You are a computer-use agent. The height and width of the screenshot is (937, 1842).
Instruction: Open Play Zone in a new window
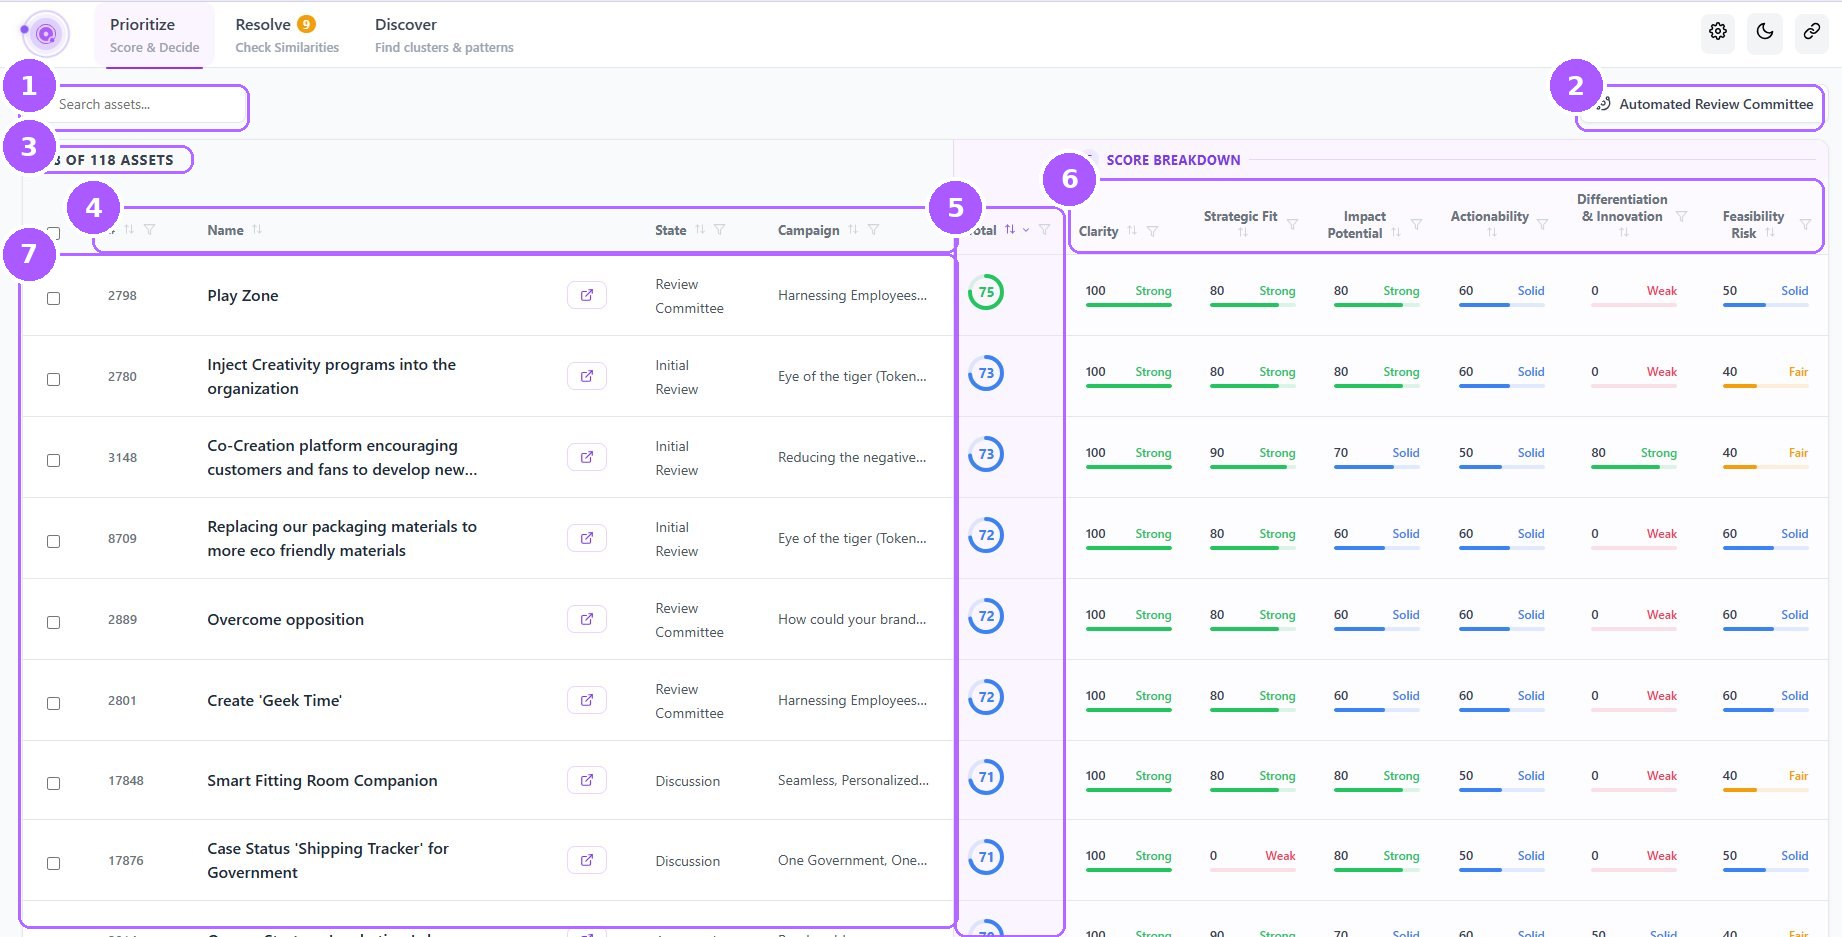(x=587, y=295)
